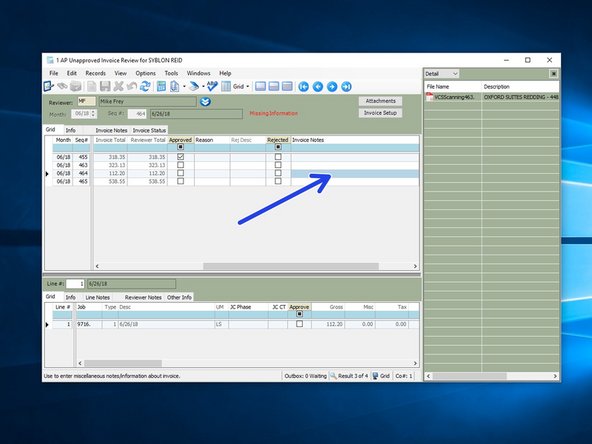The height and width of the screenshot is (444, 592).
Task: Click the blue double-chevron reviewer icon
Action: [x=205, y=102]
